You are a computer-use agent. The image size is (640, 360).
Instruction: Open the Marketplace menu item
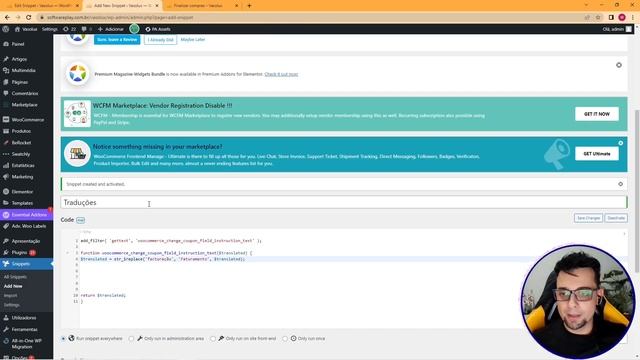click(24, 104)
